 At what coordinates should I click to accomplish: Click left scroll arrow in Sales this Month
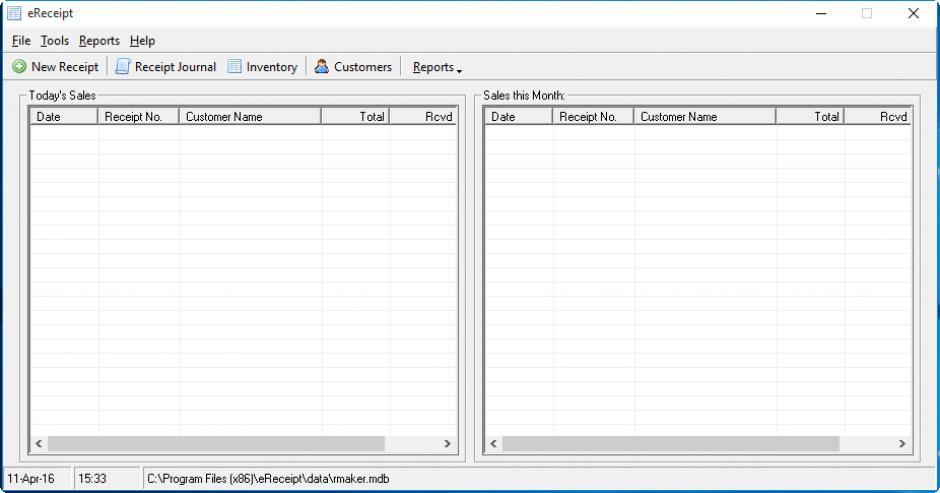tap(493, 444)
